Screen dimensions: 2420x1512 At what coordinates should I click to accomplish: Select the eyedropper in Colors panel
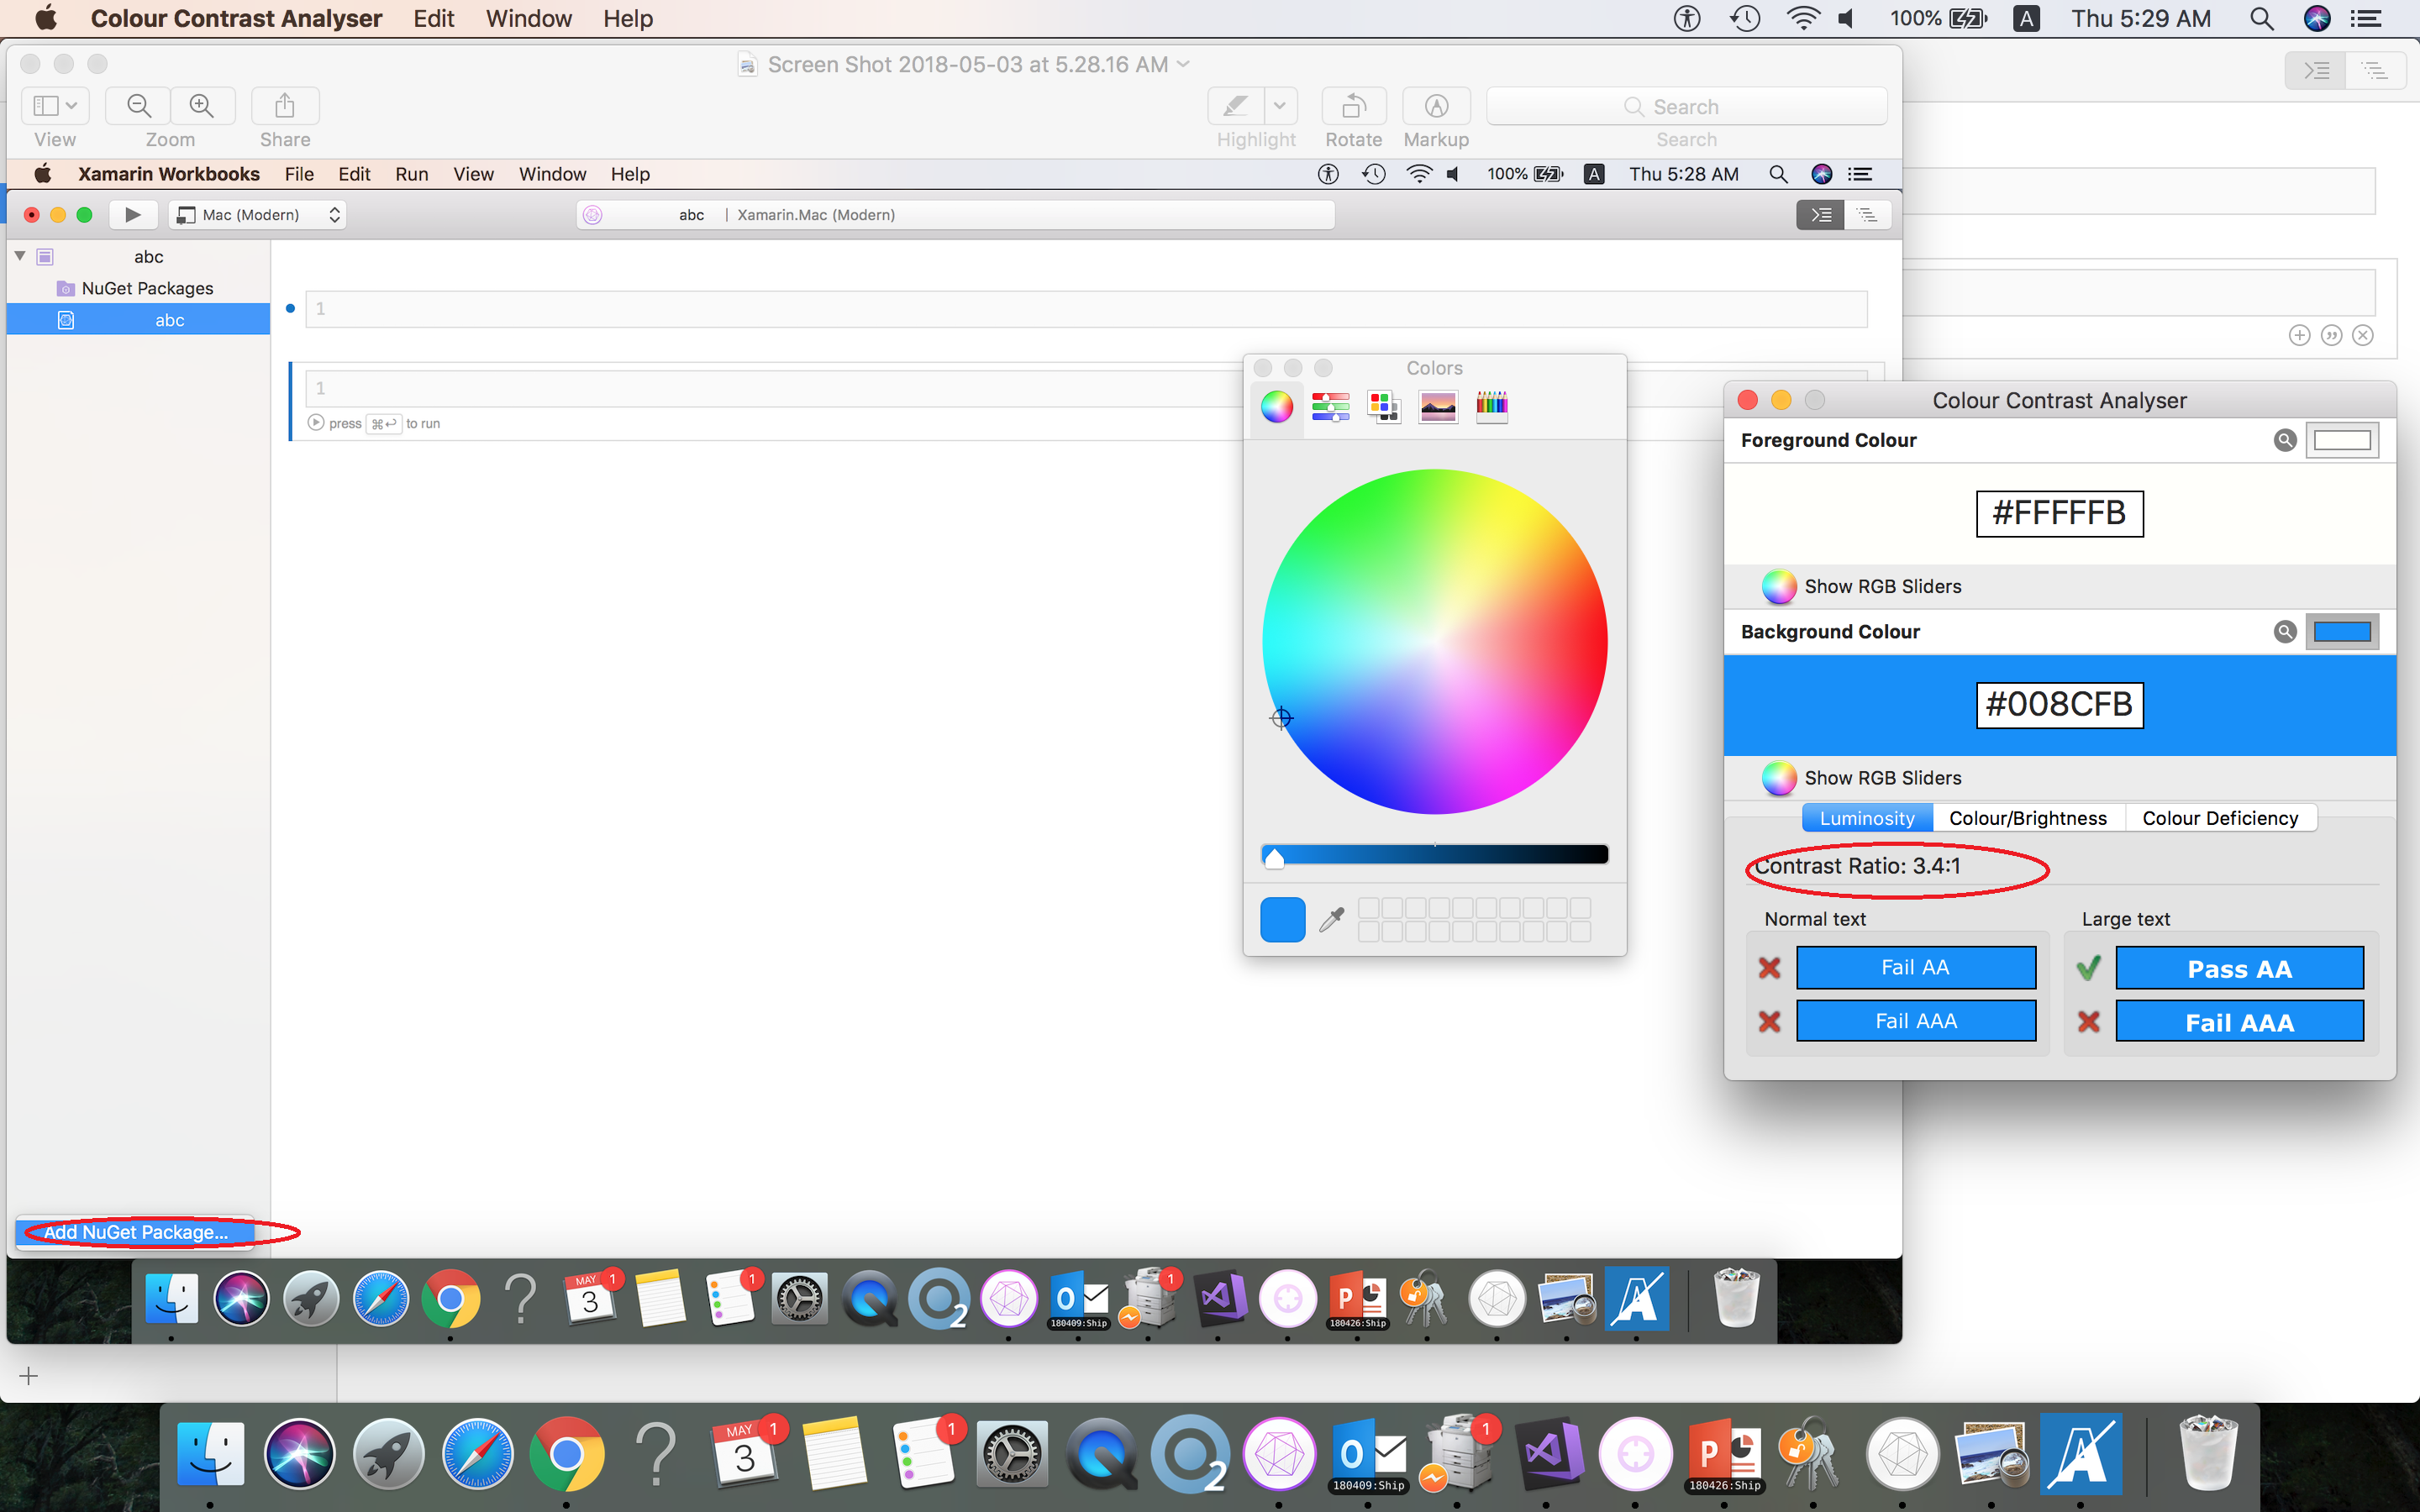pyautogui.click(x=1331, y=919)
